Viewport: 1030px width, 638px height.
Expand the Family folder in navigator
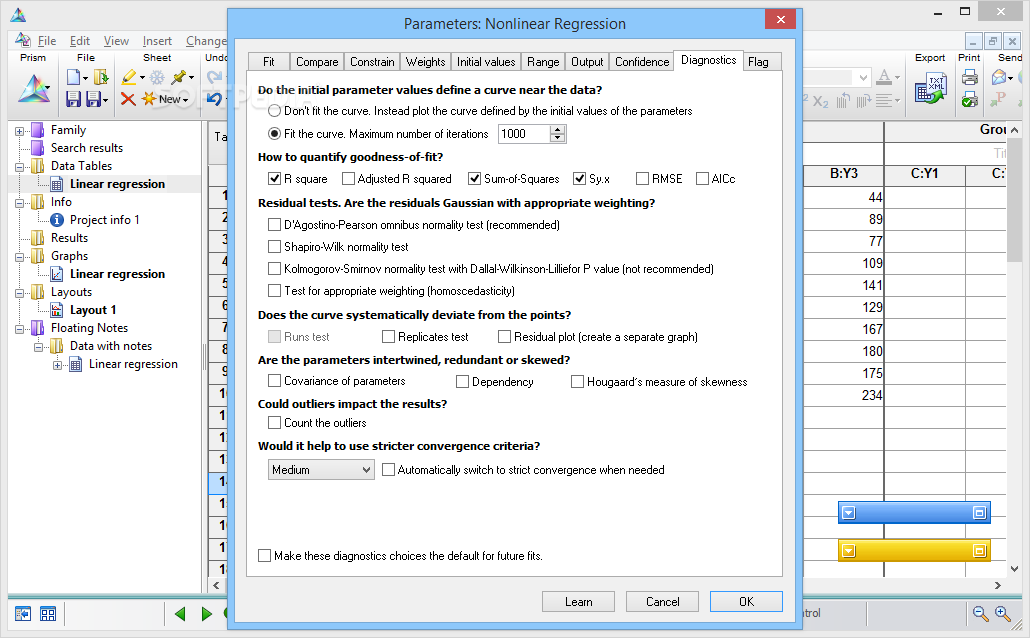19,131
